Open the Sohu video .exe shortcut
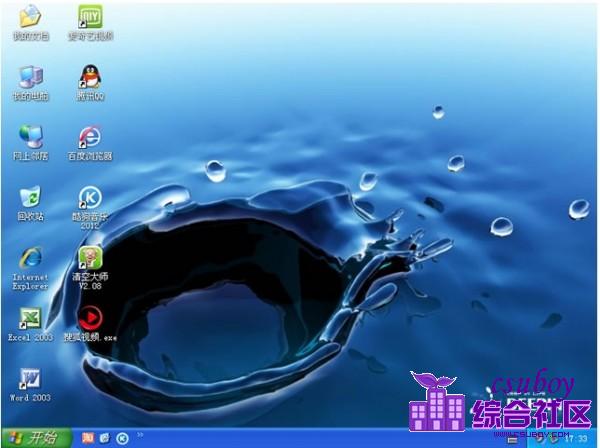 (90, 318)
